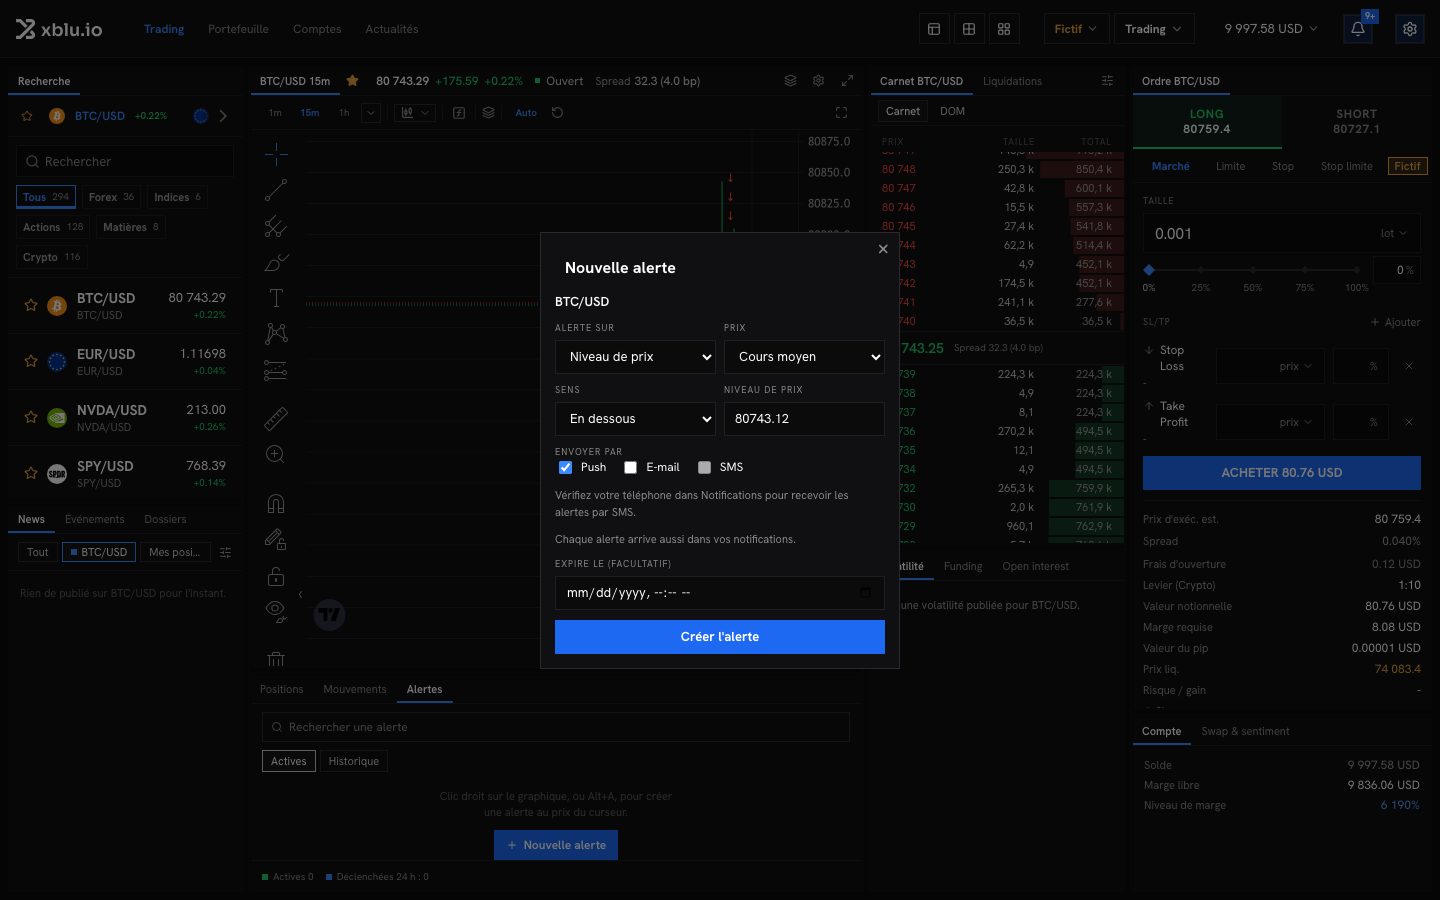This screenshot has width=1440, height=900.
Task: Click the trash delete drawings icon
Action: 276,659
